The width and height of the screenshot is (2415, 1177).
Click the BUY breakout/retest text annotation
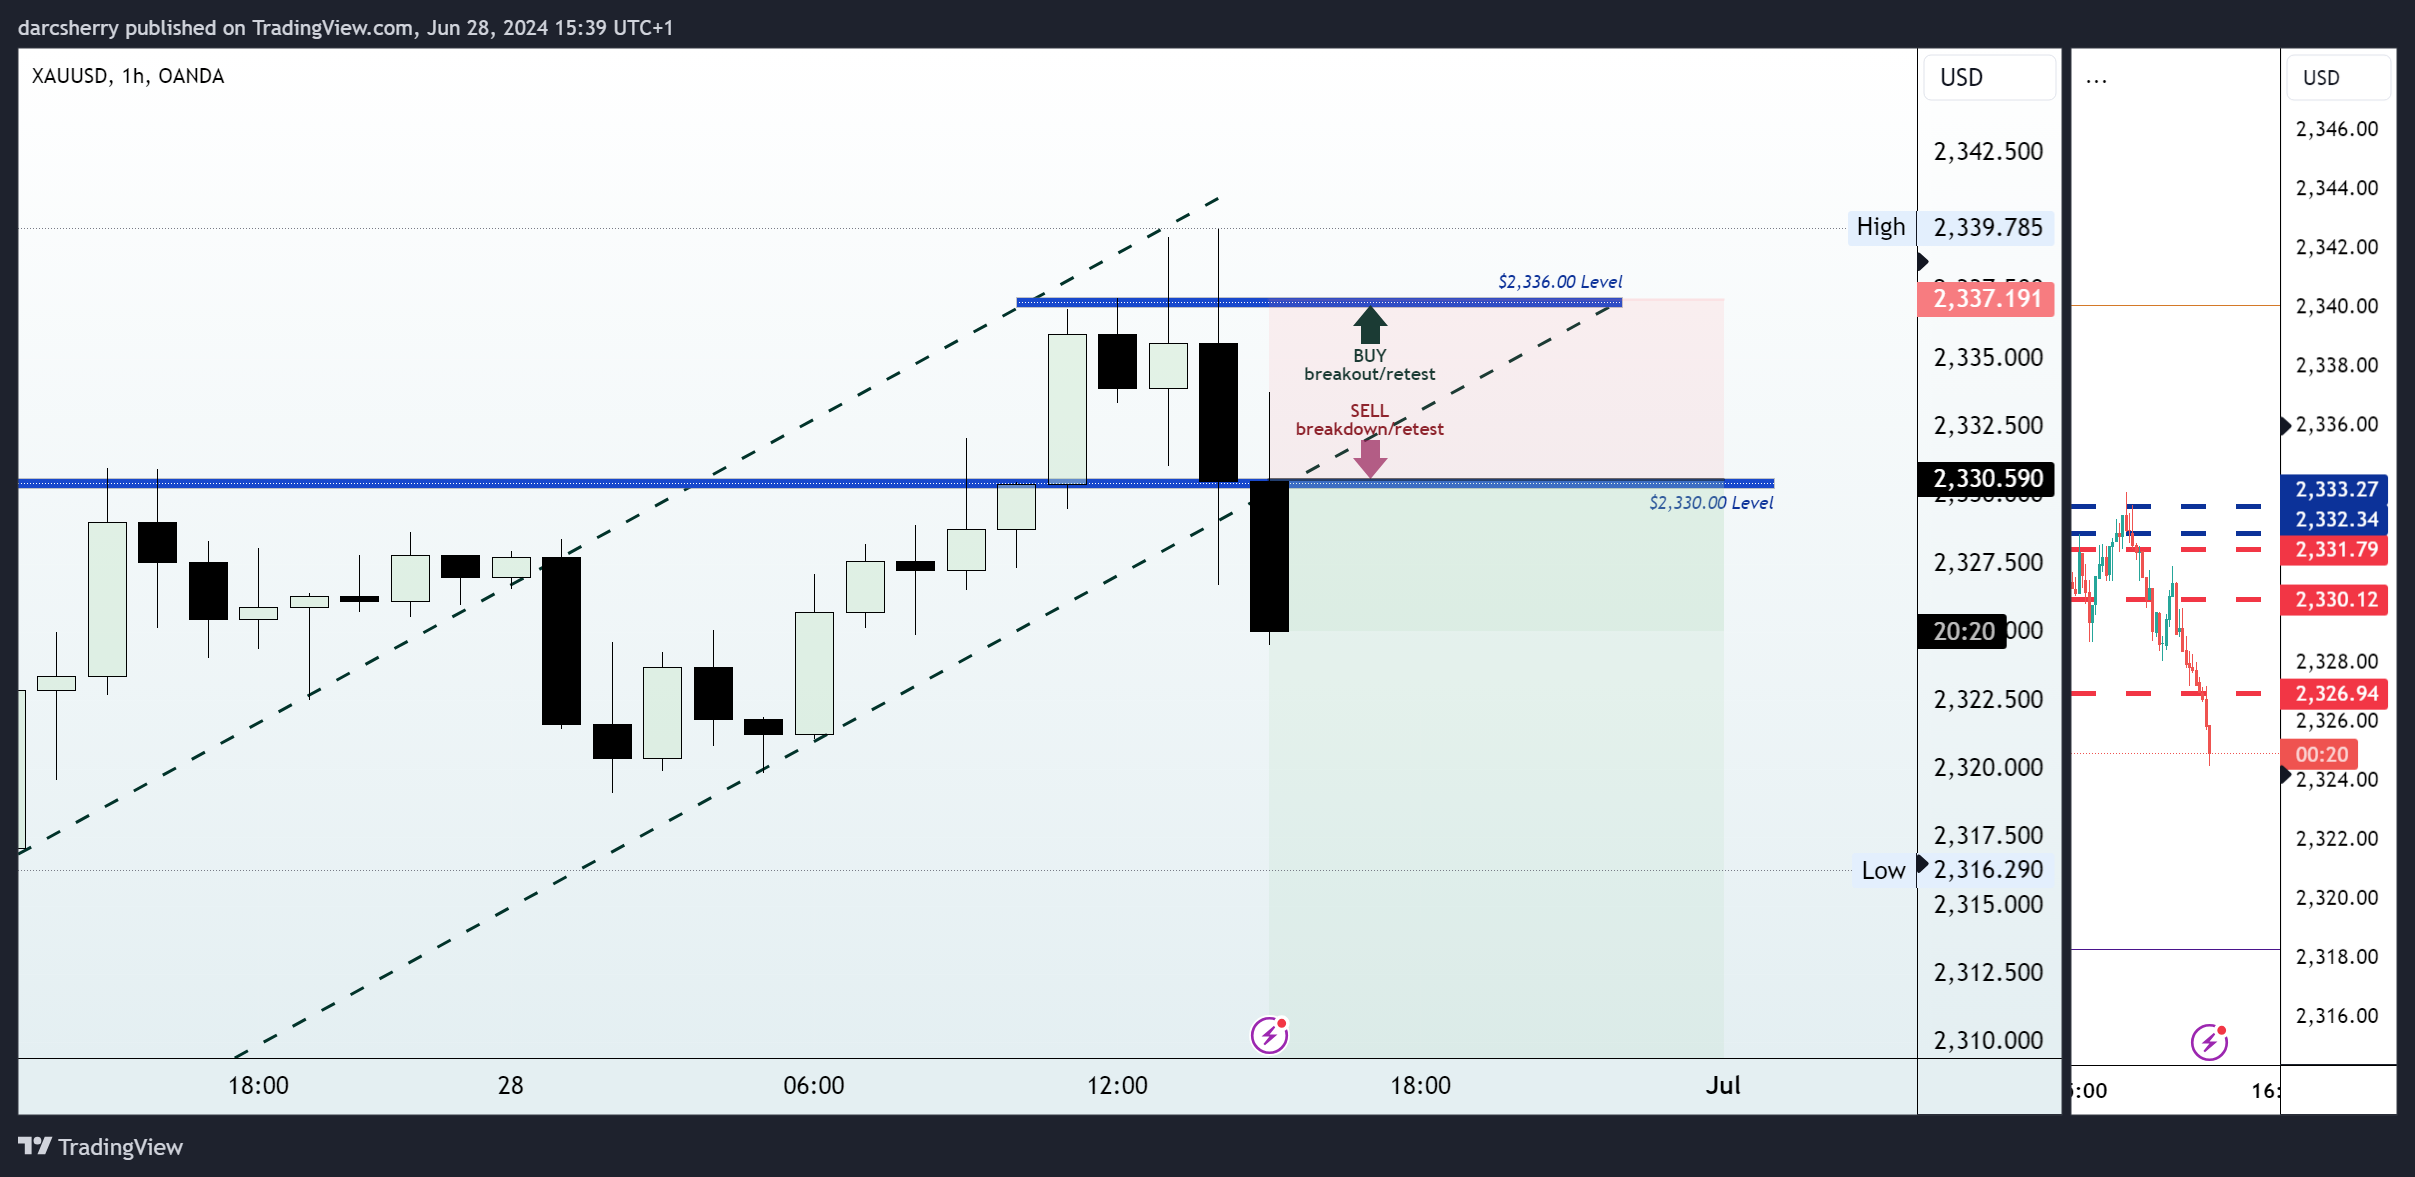tap(1370, 365)
